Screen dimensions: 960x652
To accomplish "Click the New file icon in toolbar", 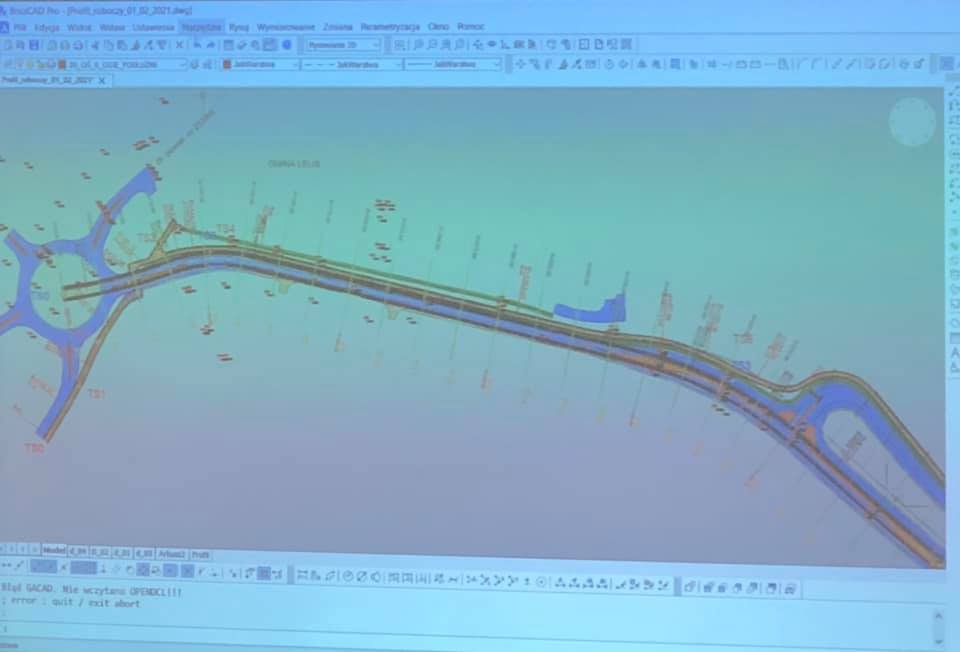I will click(9, 45).
